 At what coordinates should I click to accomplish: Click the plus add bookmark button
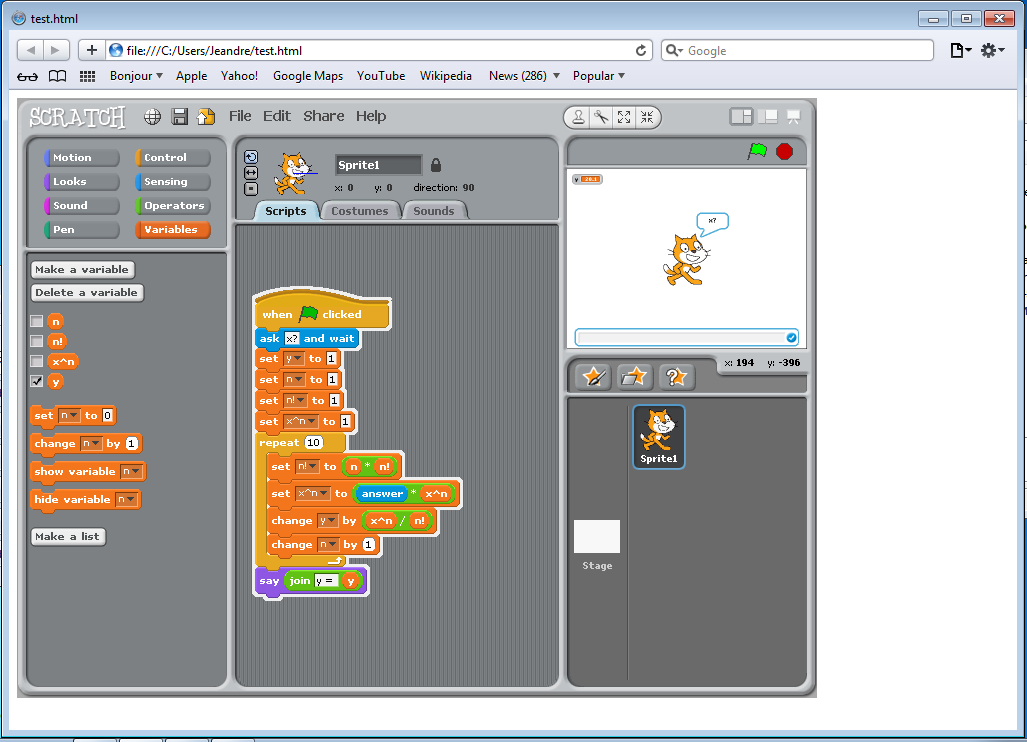click(92, 50)
